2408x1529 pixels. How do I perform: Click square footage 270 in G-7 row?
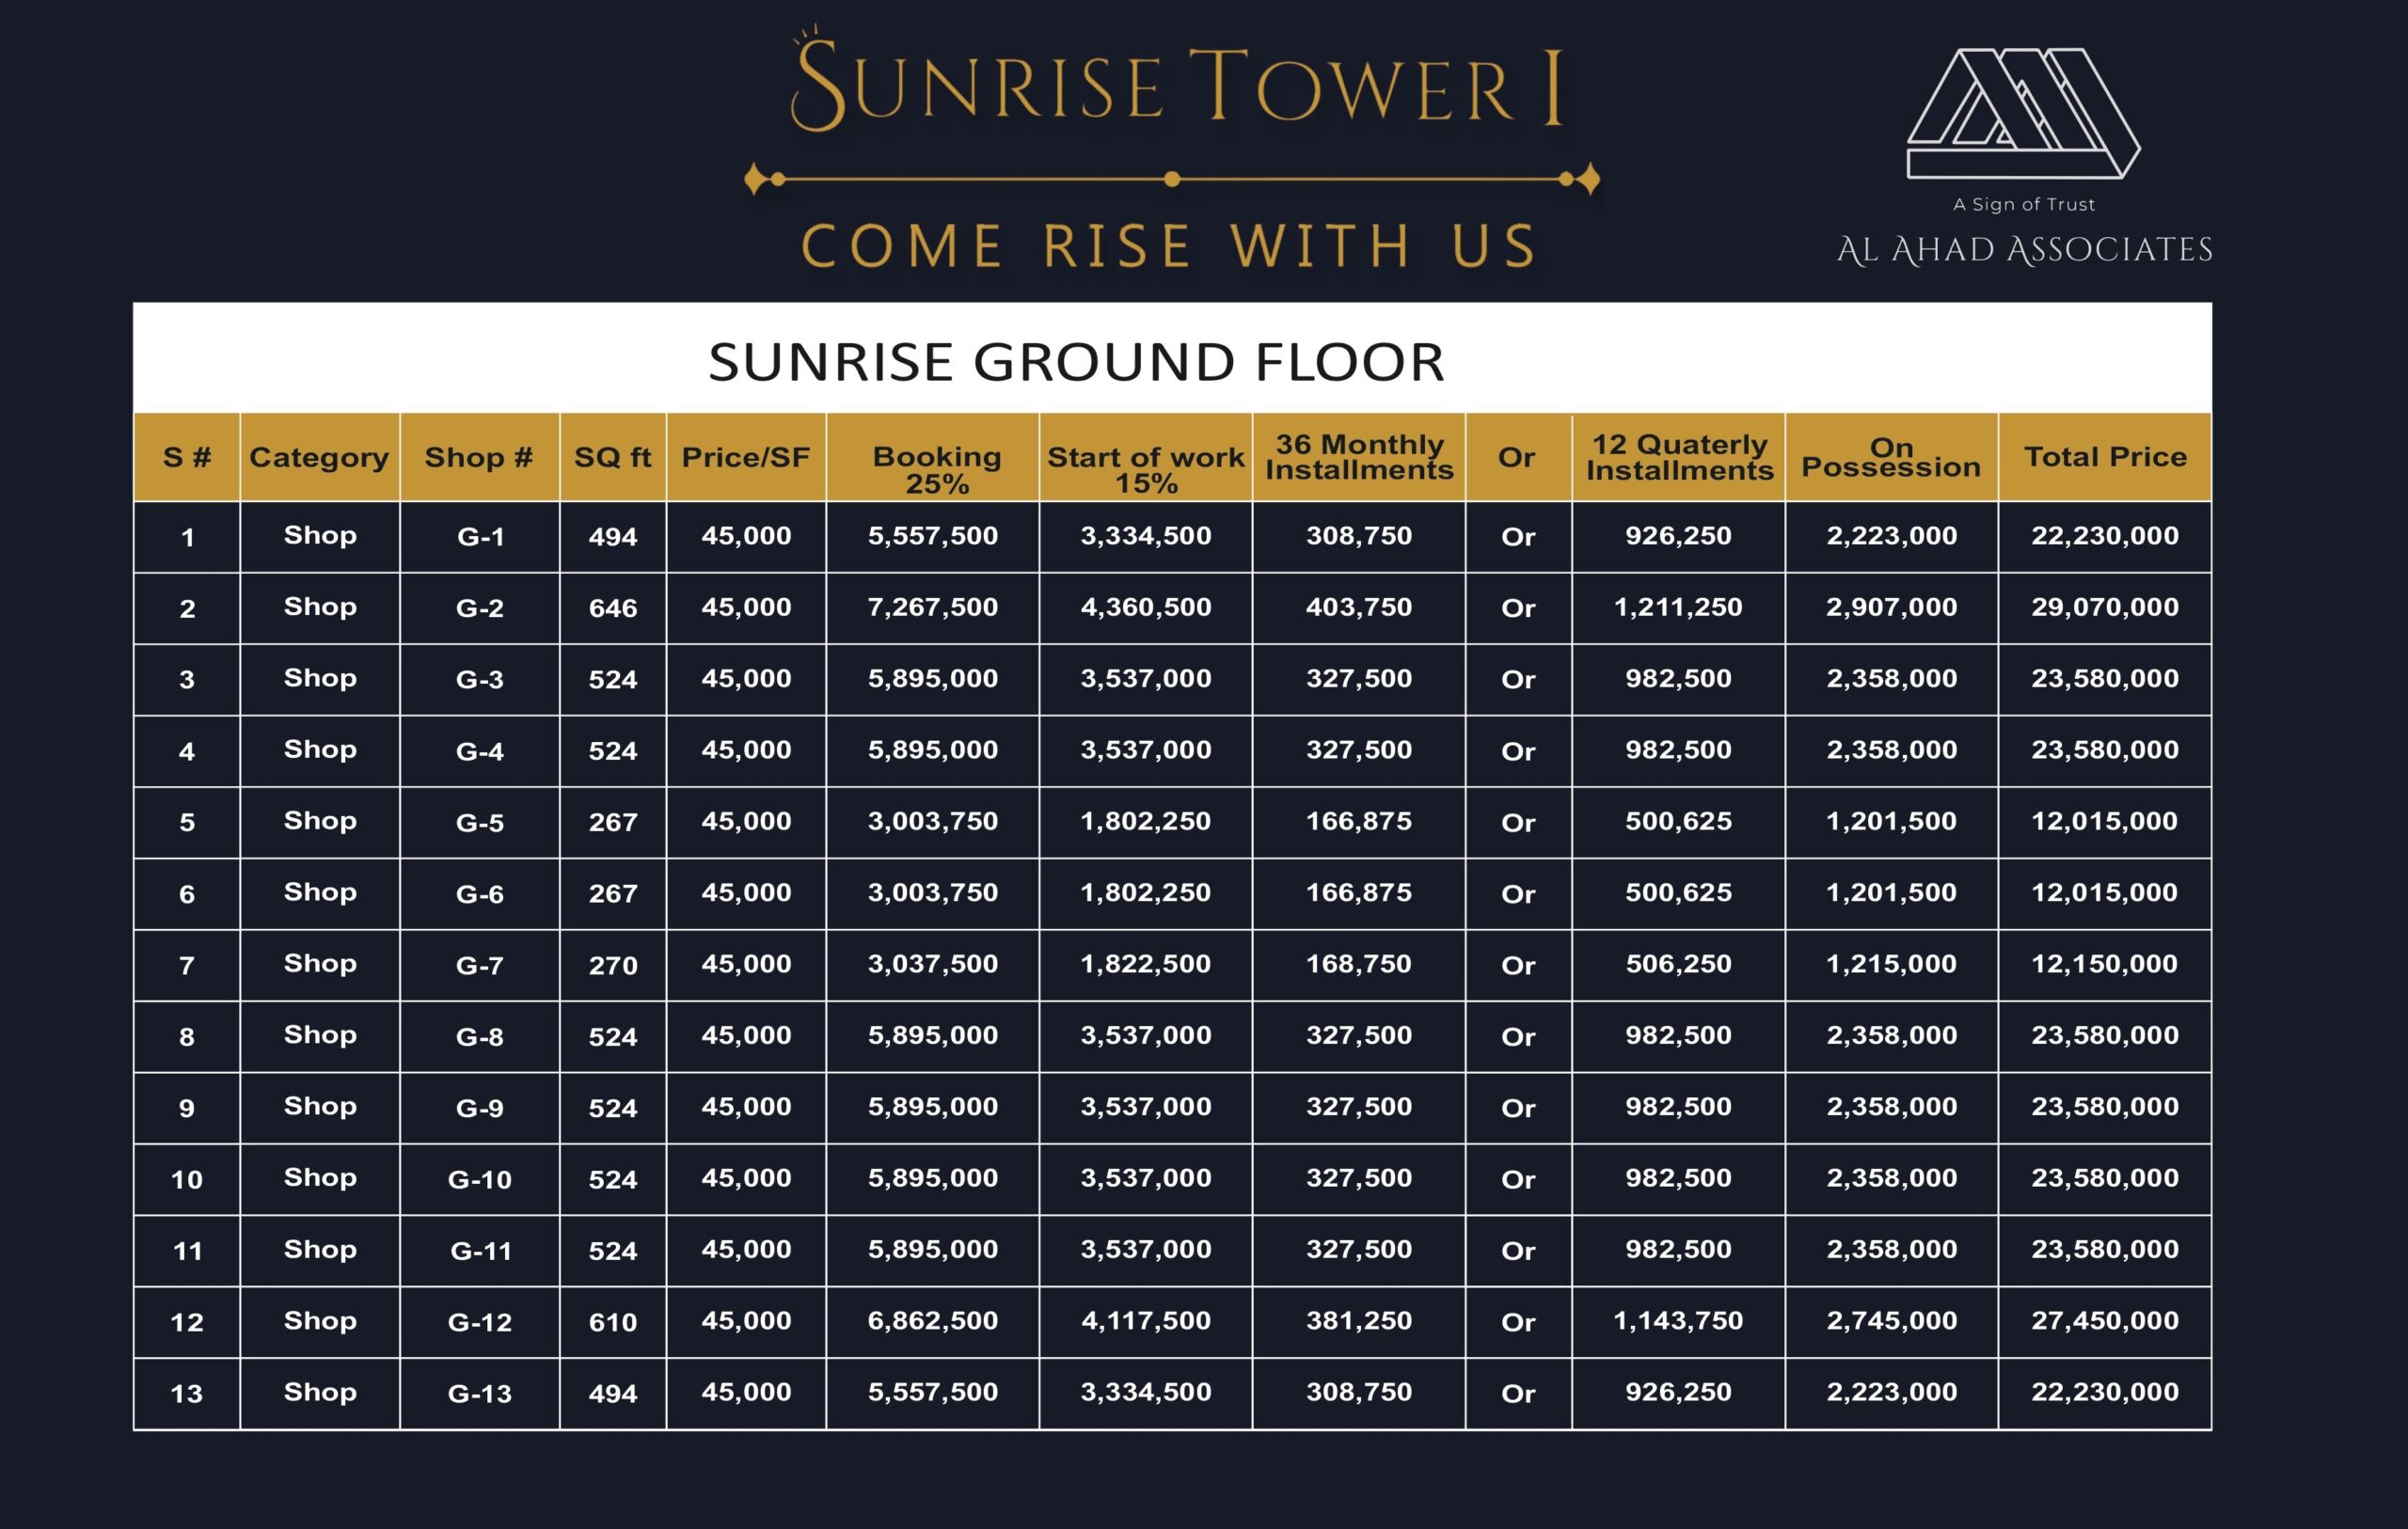point(613,965)
